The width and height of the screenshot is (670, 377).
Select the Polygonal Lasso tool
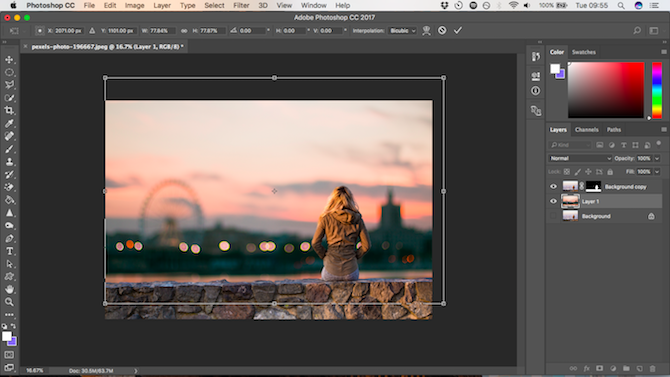[x=9, y=85]
